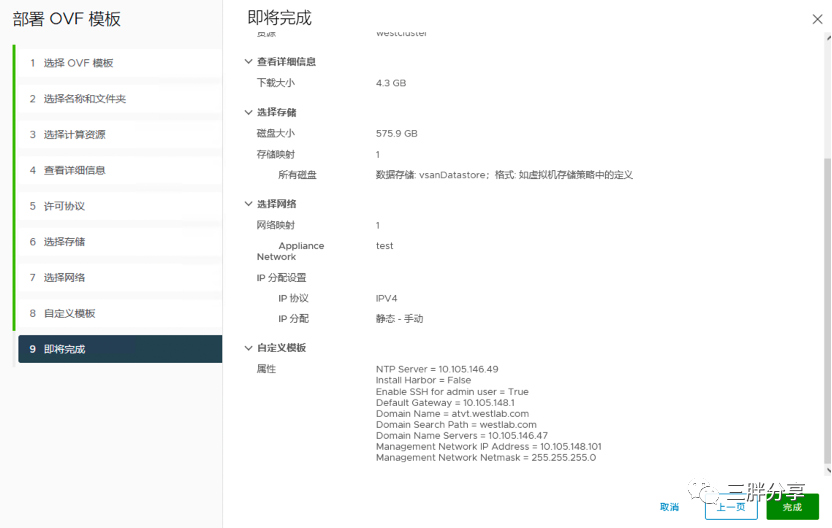Image resolution: width=832 pixels, height=528 pixels.
Task: Click the vertical scrollbar thumb
Action: click(828, 310)
